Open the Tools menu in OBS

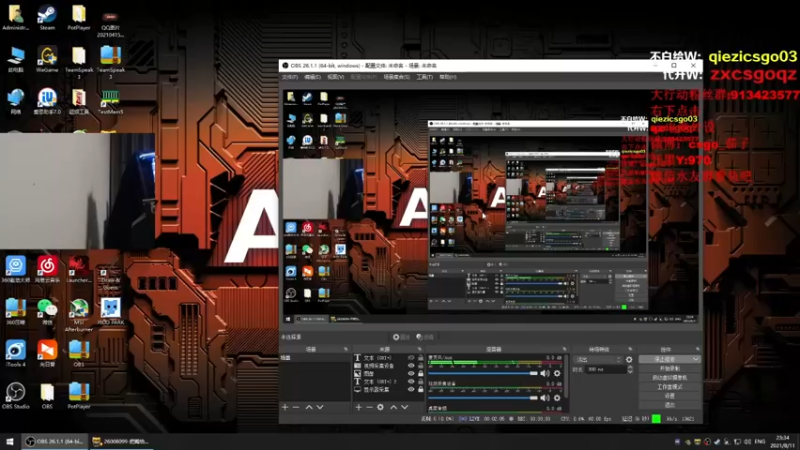tap(424, 77)
